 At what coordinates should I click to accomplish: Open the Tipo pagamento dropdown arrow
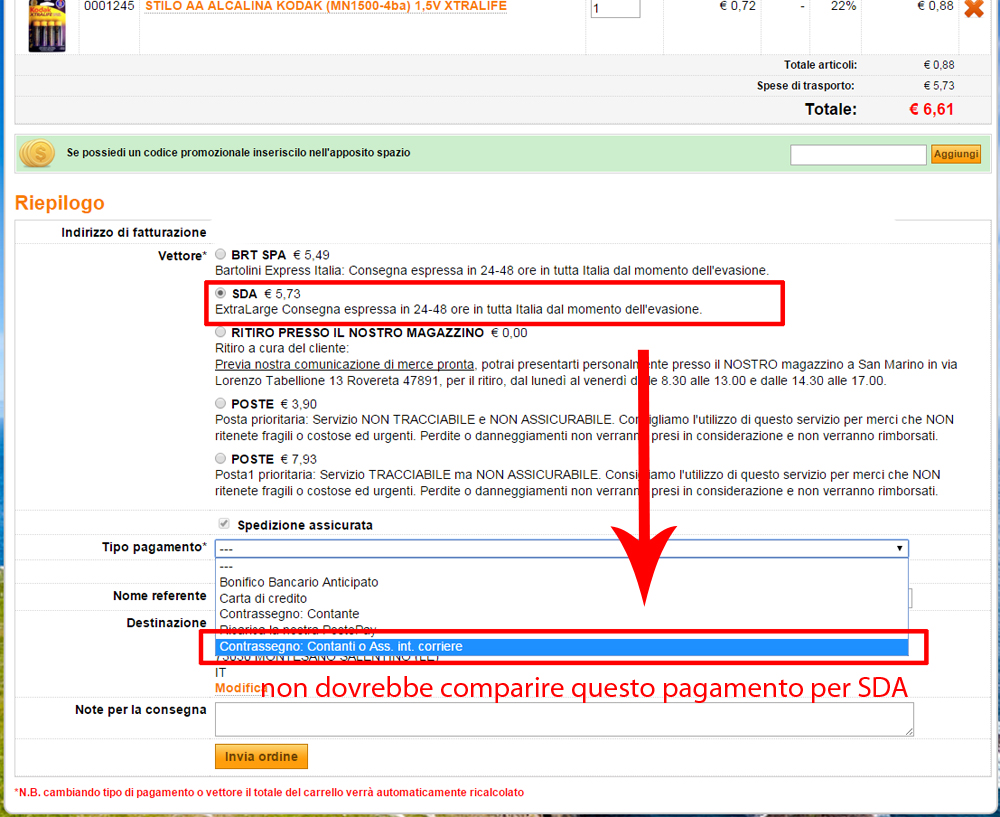[x=899, y=548]
